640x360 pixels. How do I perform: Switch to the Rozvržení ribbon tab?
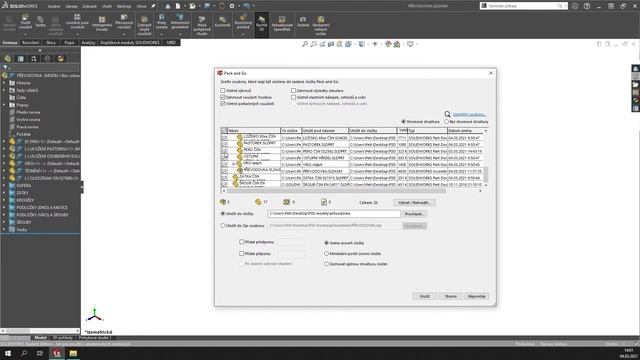click(31, 42)
